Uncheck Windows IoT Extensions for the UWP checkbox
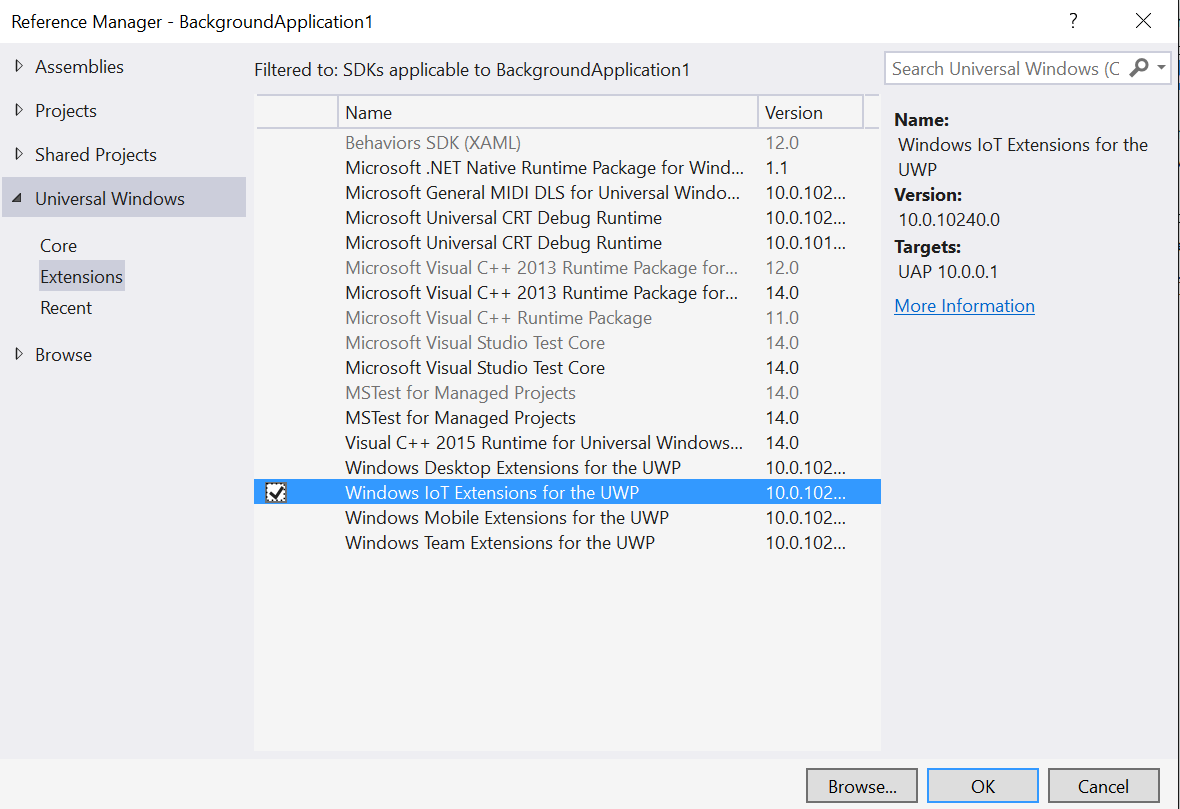Image resolution: width=1180 pixels, height=809 pixels. point(276,492)
